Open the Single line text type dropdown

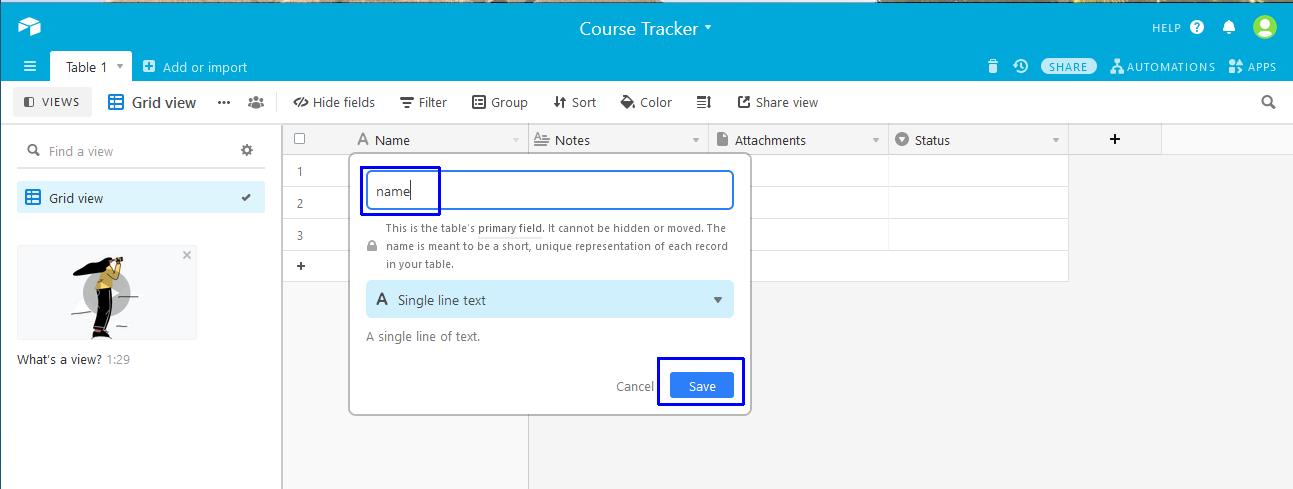550,299
